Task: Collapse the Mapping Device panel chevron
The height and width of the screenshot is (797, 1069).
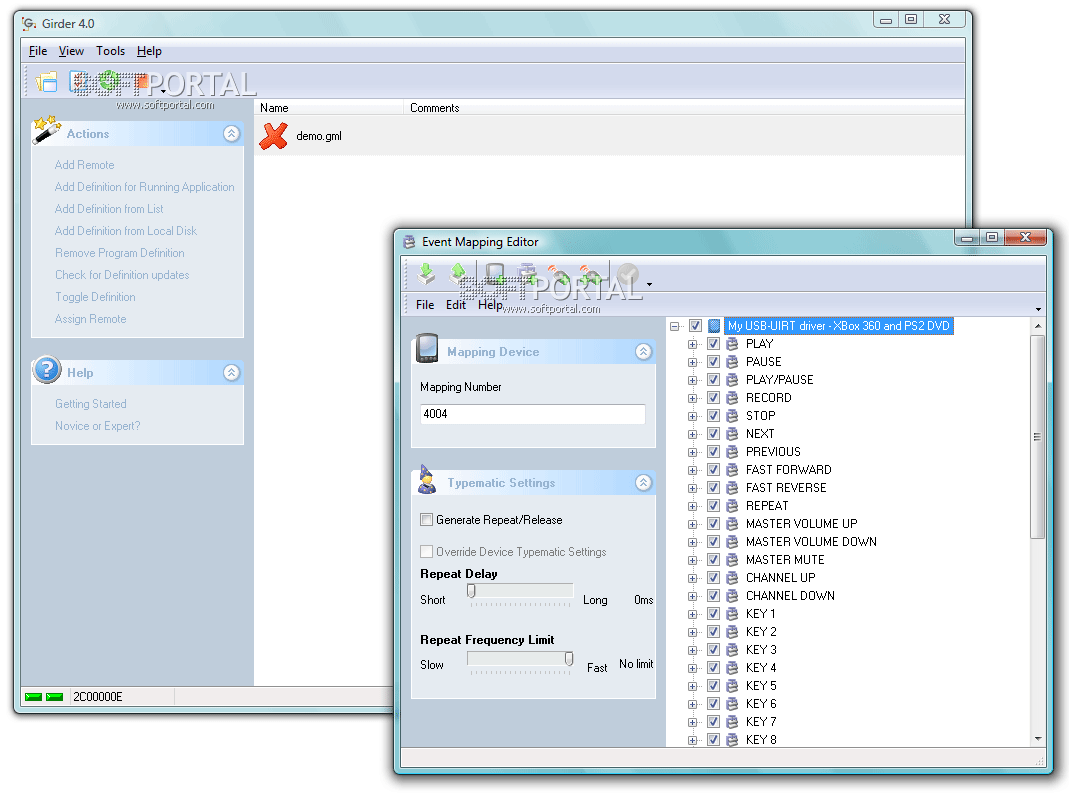Action: pyautogui.click(x=643, y=352)
